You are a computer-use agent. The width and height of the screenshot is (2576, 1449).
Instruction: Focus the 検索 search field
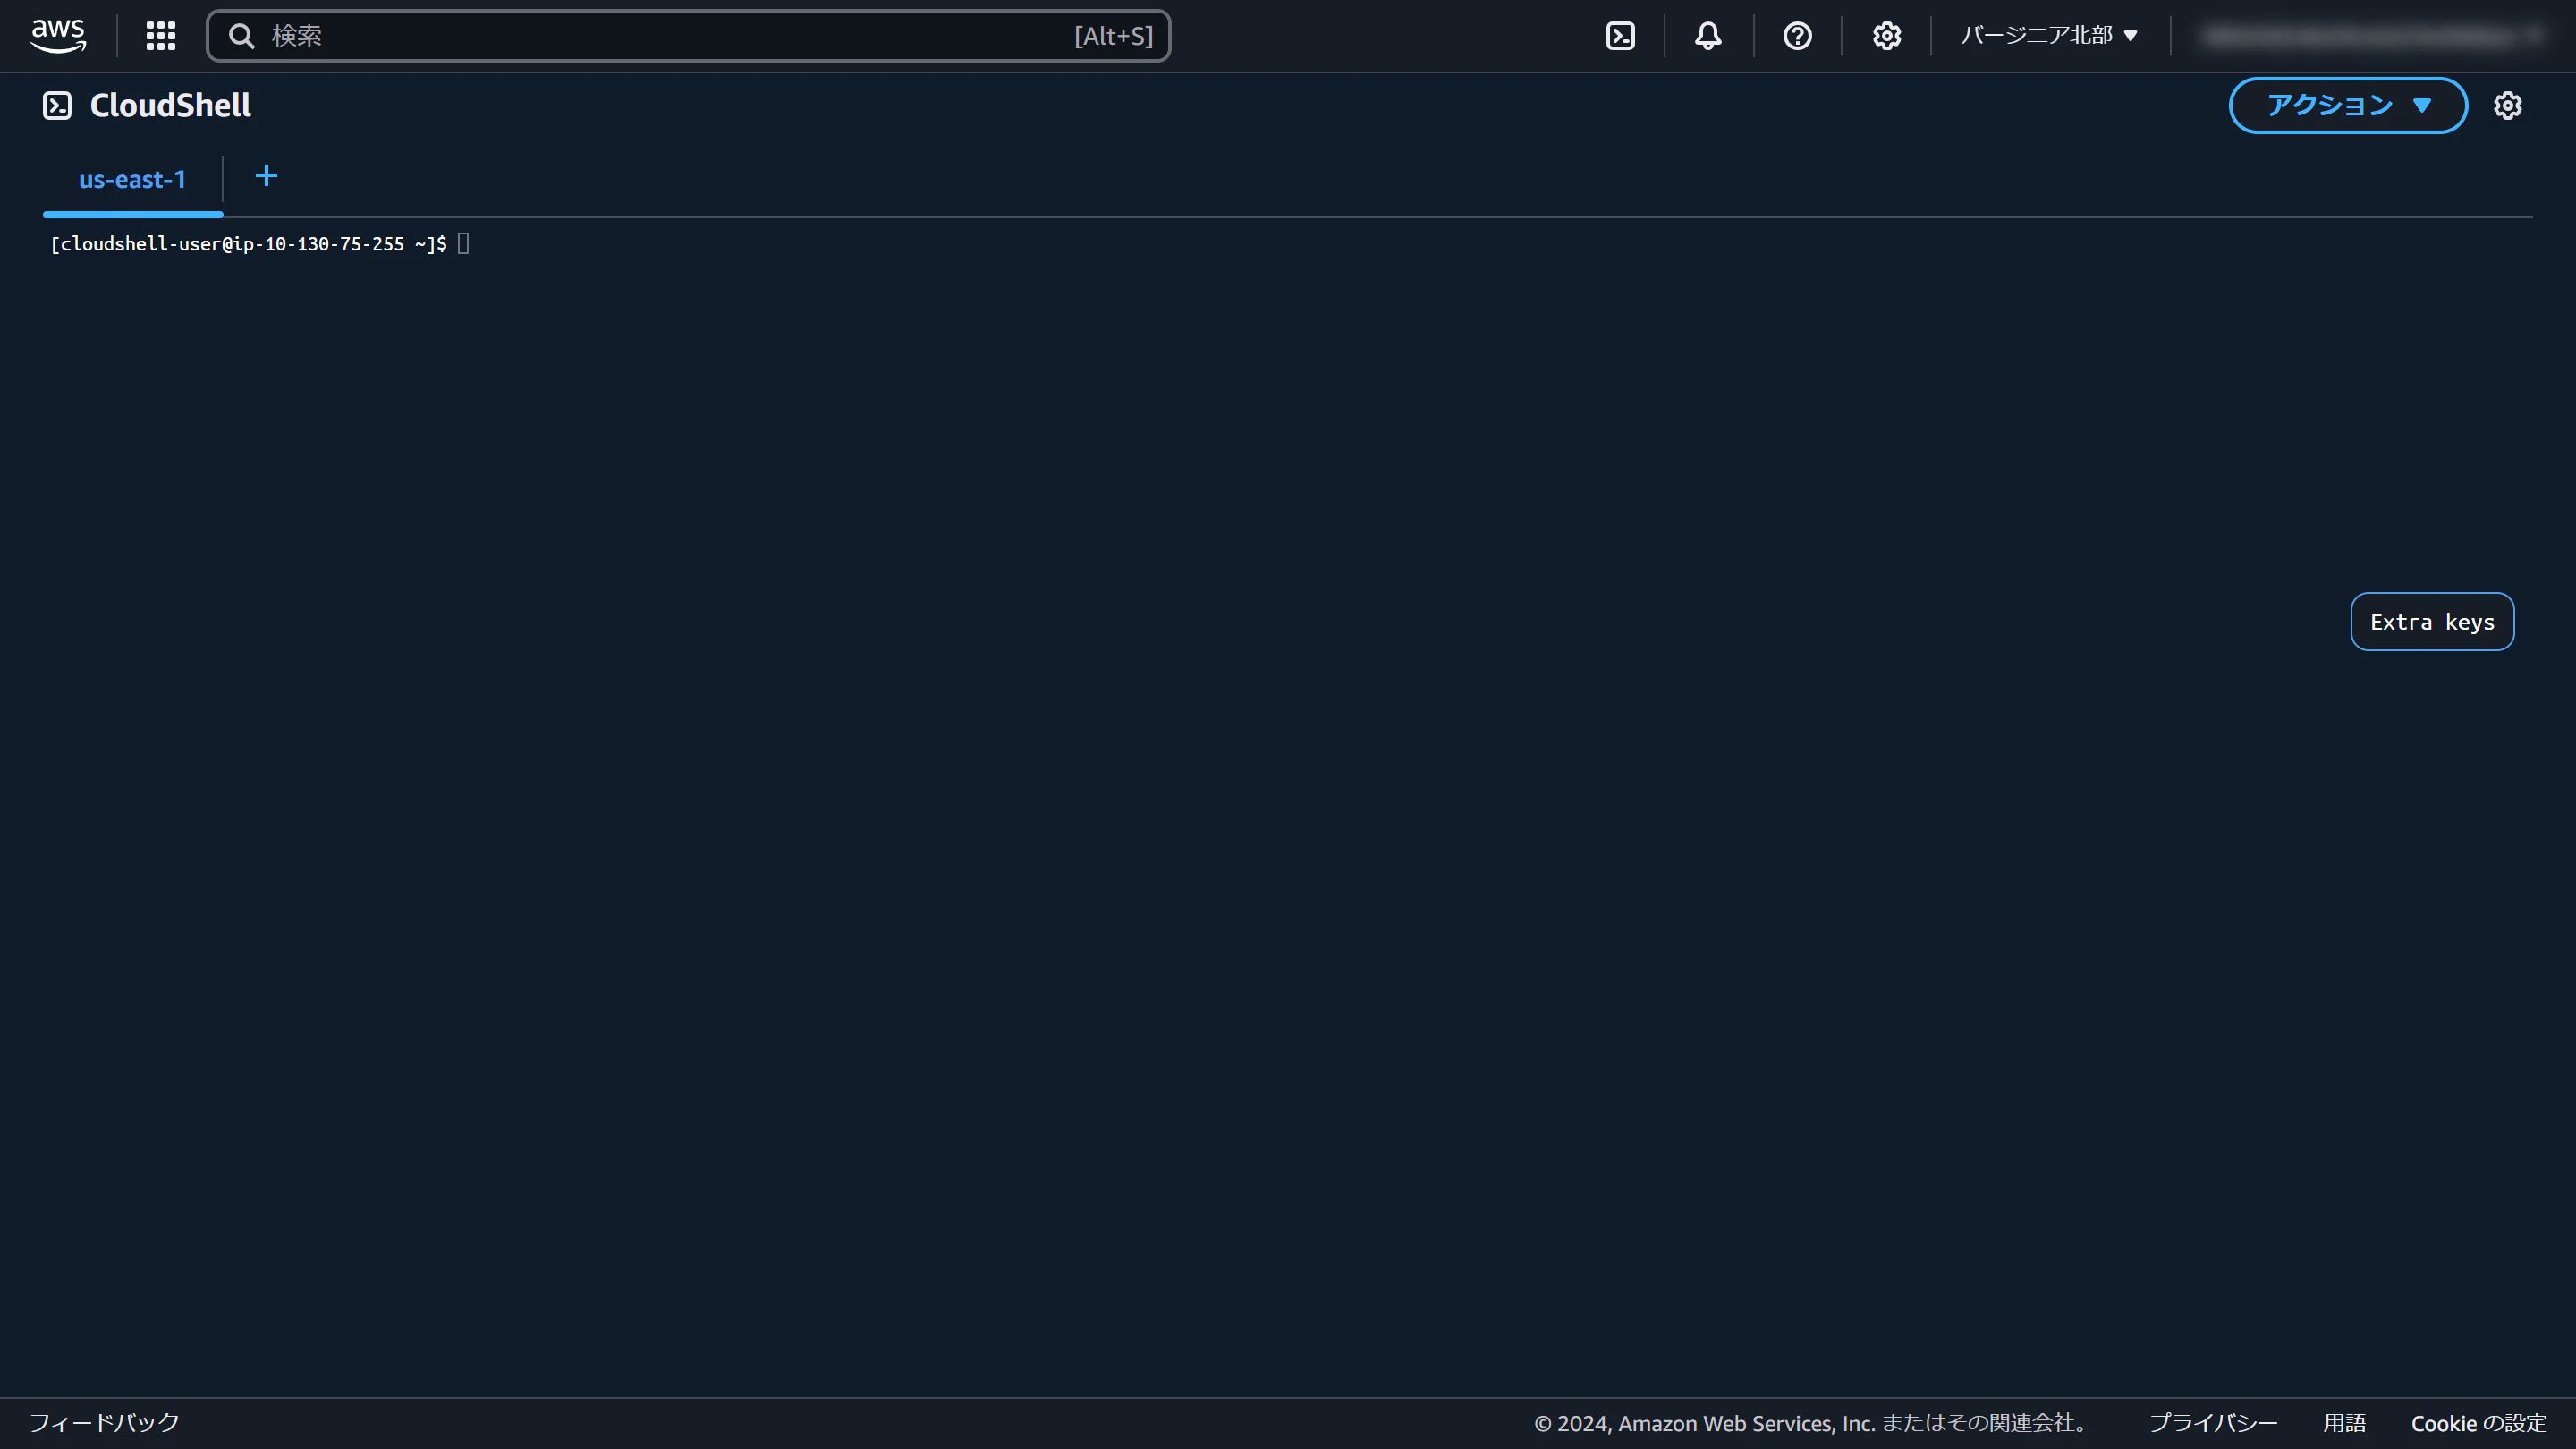688,36
